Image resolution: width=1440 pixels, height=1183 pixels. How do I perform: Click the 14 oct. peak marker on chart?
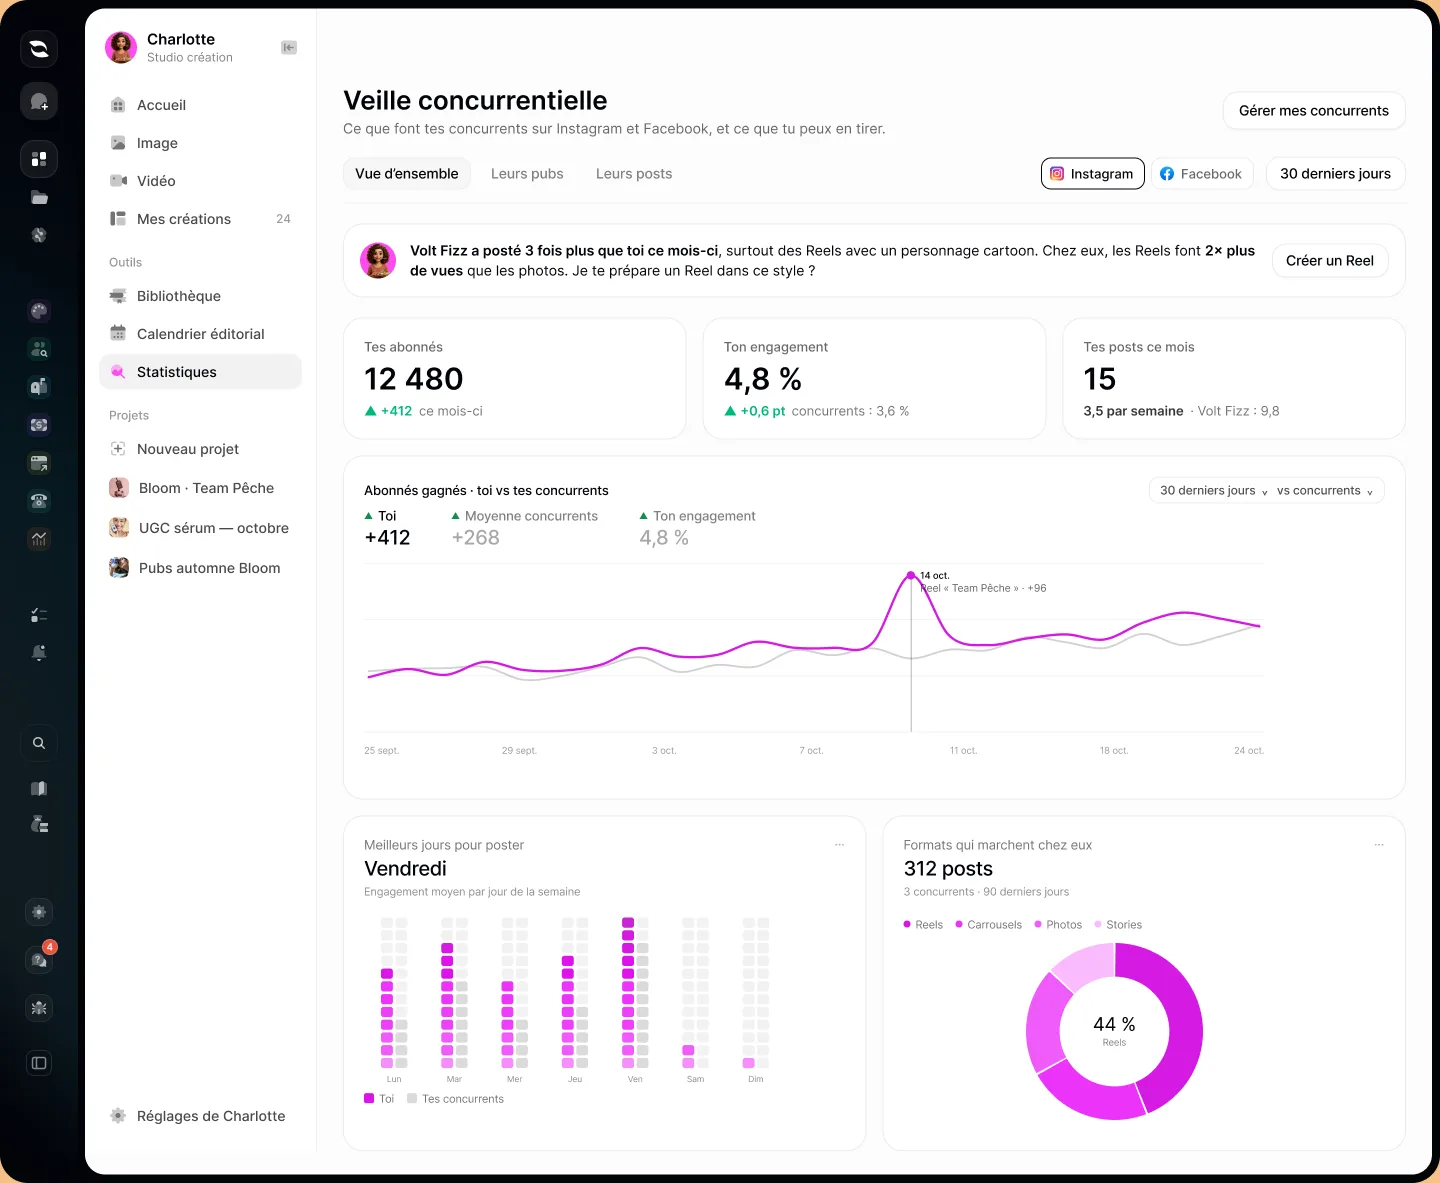click(x=911, y=576)
